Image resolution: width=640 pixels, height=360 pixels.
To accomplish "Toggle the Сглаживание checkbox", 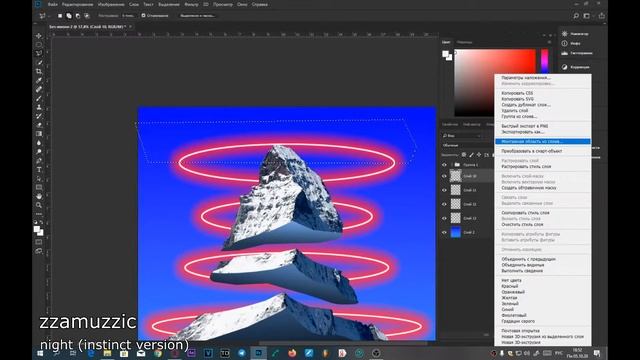I will click(x=143, y=16).
